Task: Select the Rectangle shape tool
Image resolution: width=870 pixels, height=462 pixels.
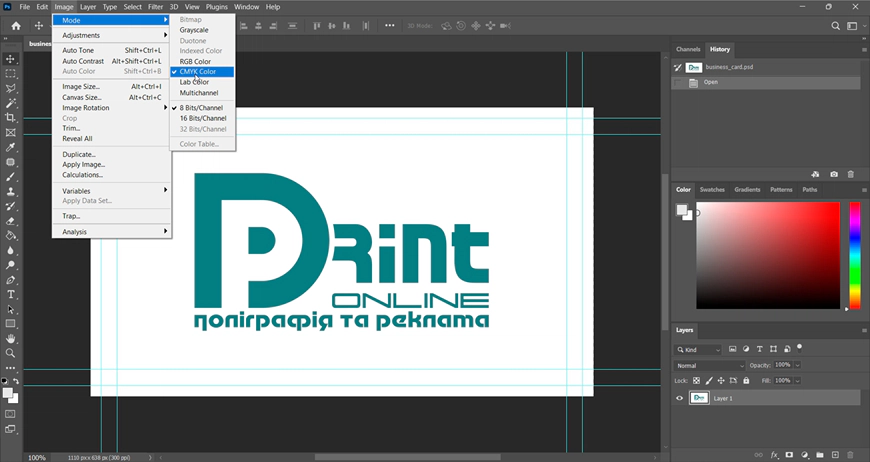Action: pyautogui.click(x=10, y=324)
